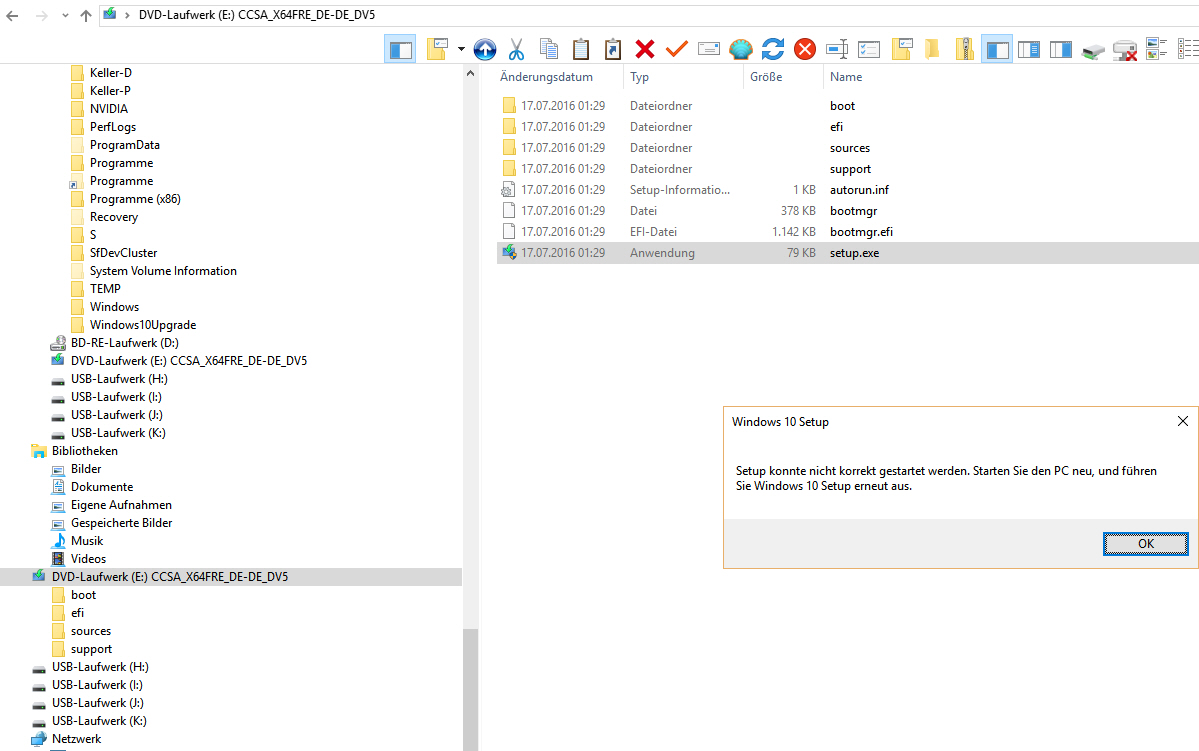This screenshot has width=1199, height=751.
Task: Click the folder tree scrollbar thumb
Action: [x=470, y=690]
